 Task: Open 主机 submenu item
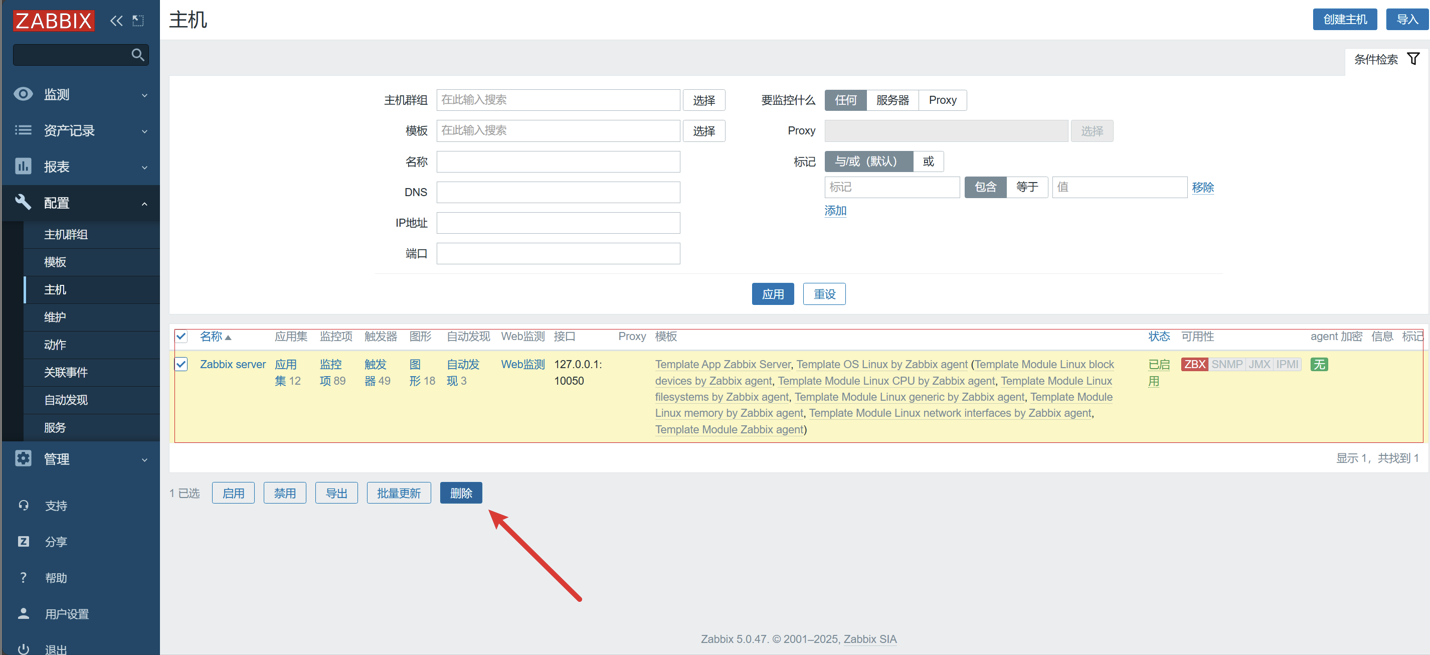coord(55,290)
